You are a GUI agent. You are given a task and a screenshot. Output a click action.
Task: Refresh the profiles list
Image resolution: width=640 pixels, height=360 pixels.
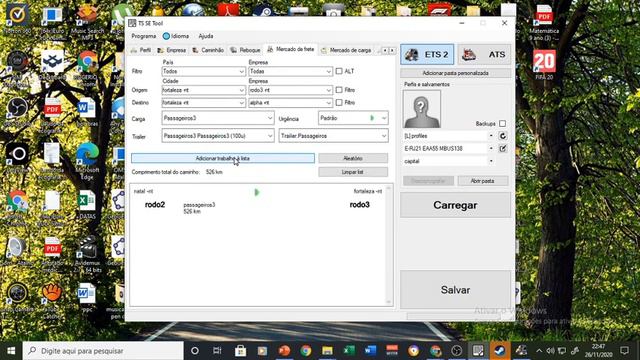[x=502, y=136]
